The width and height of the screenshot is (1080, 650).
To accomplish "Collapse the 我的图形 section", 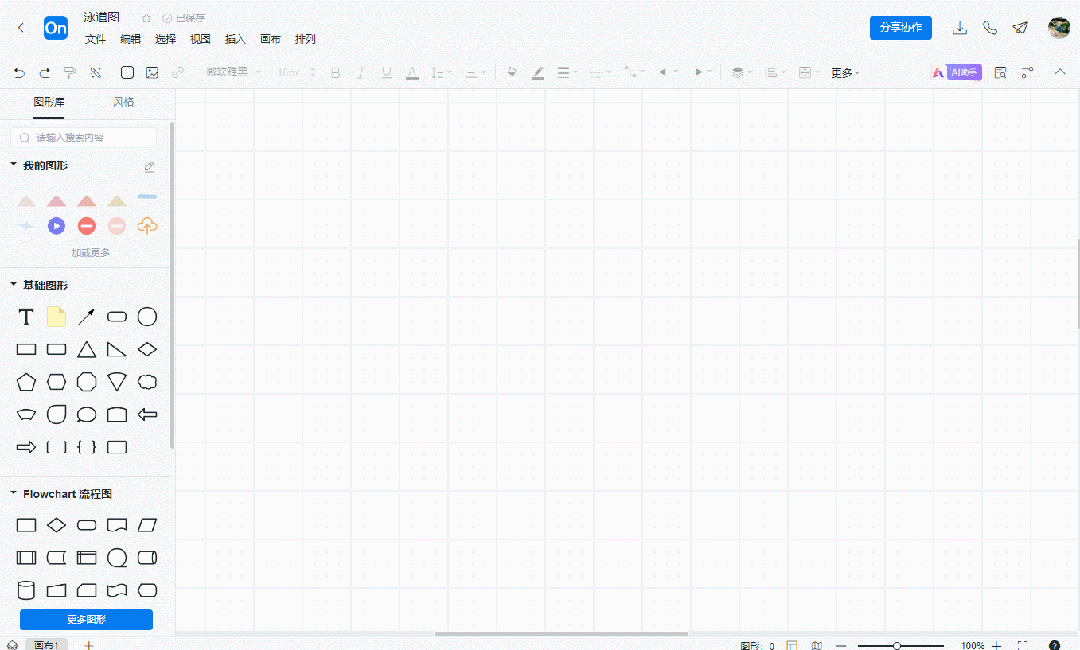I will tap(13, 164).
